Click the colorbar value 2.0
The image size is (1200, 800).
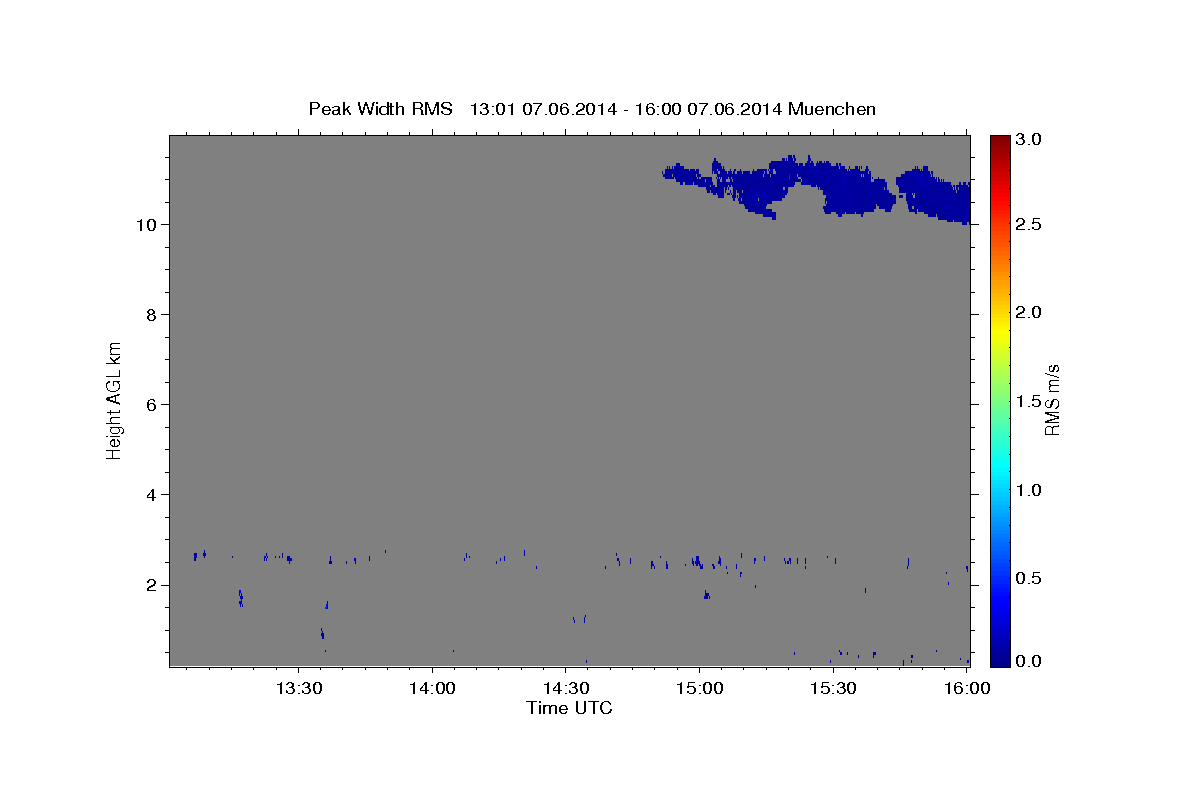pyautogui.click(x=1030, y=312)
